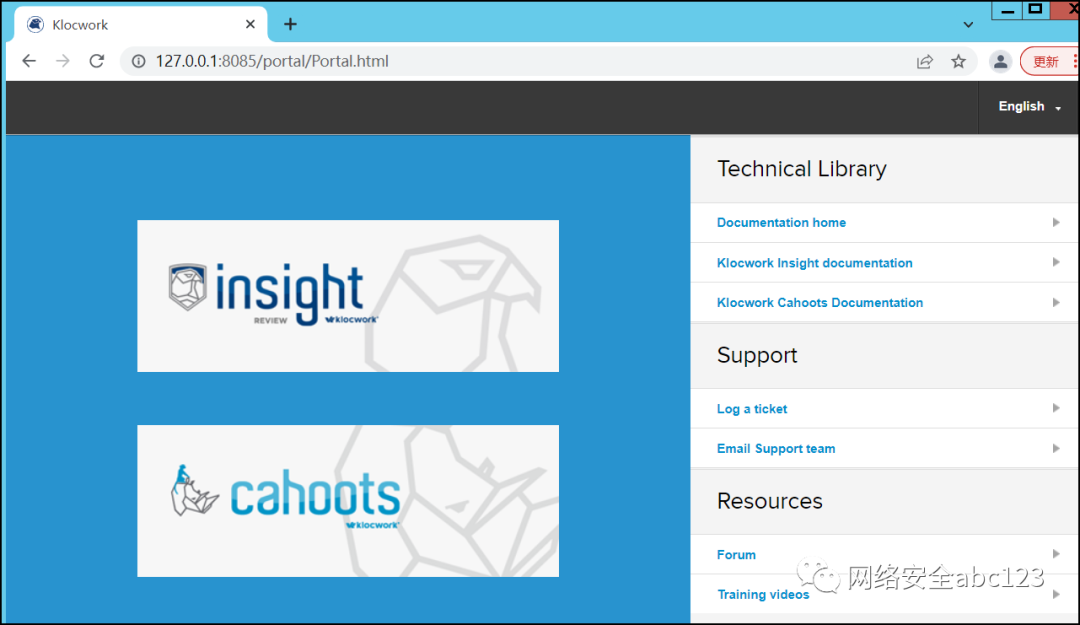Click arrow beside Email Support team
Image resolution: width=1080 pixels, height=625 pixels.
pos(1055,448)
